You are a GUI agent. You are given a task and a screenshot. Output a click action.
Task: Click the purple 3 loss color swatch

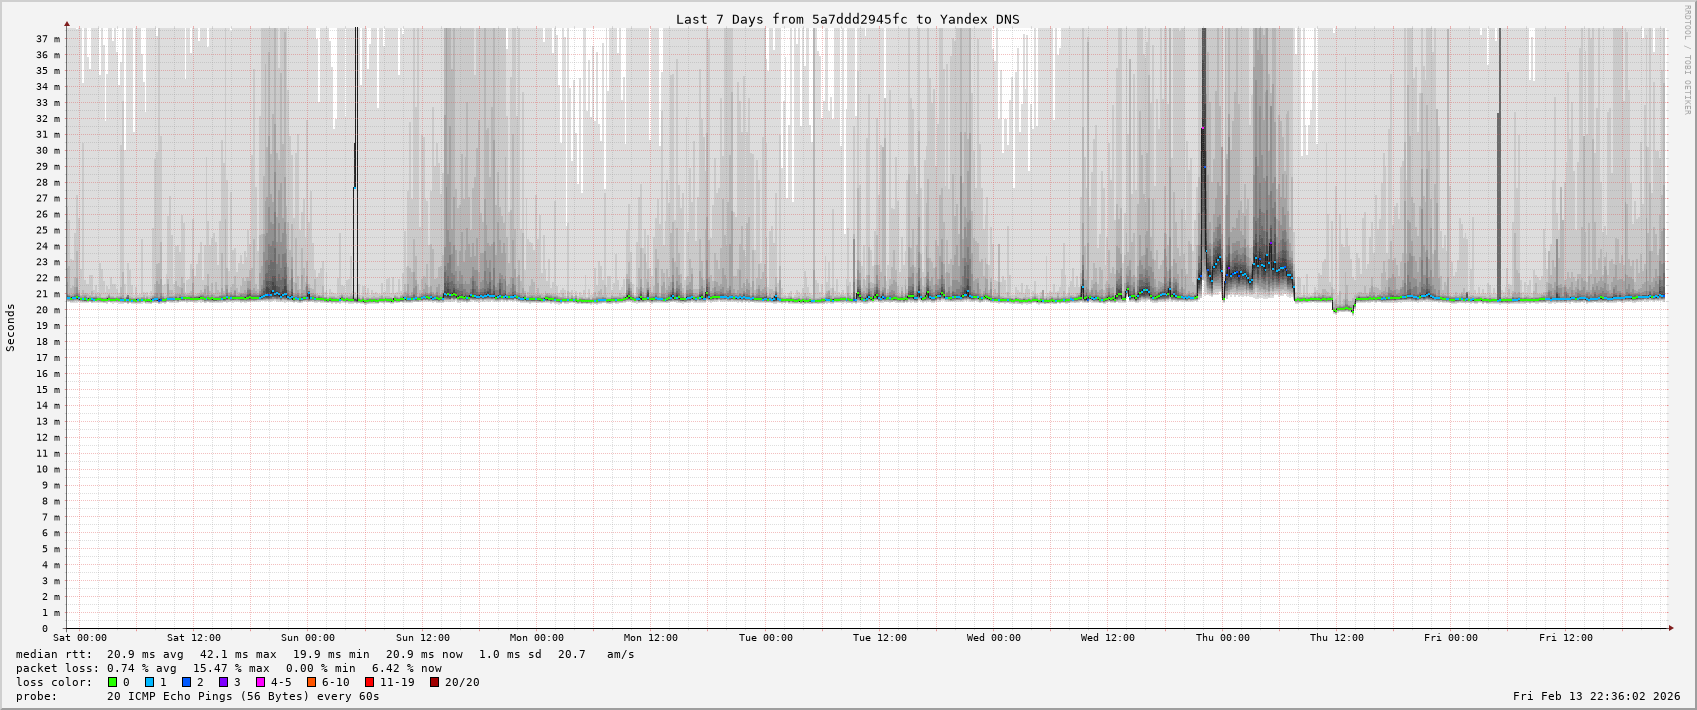click(x=223, y=682)
